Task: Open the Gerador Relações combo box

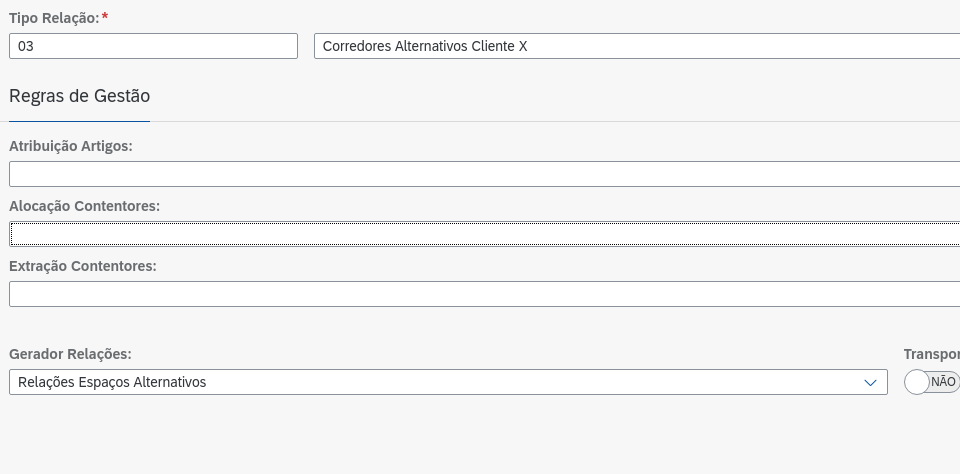Action: coord(448,382)
